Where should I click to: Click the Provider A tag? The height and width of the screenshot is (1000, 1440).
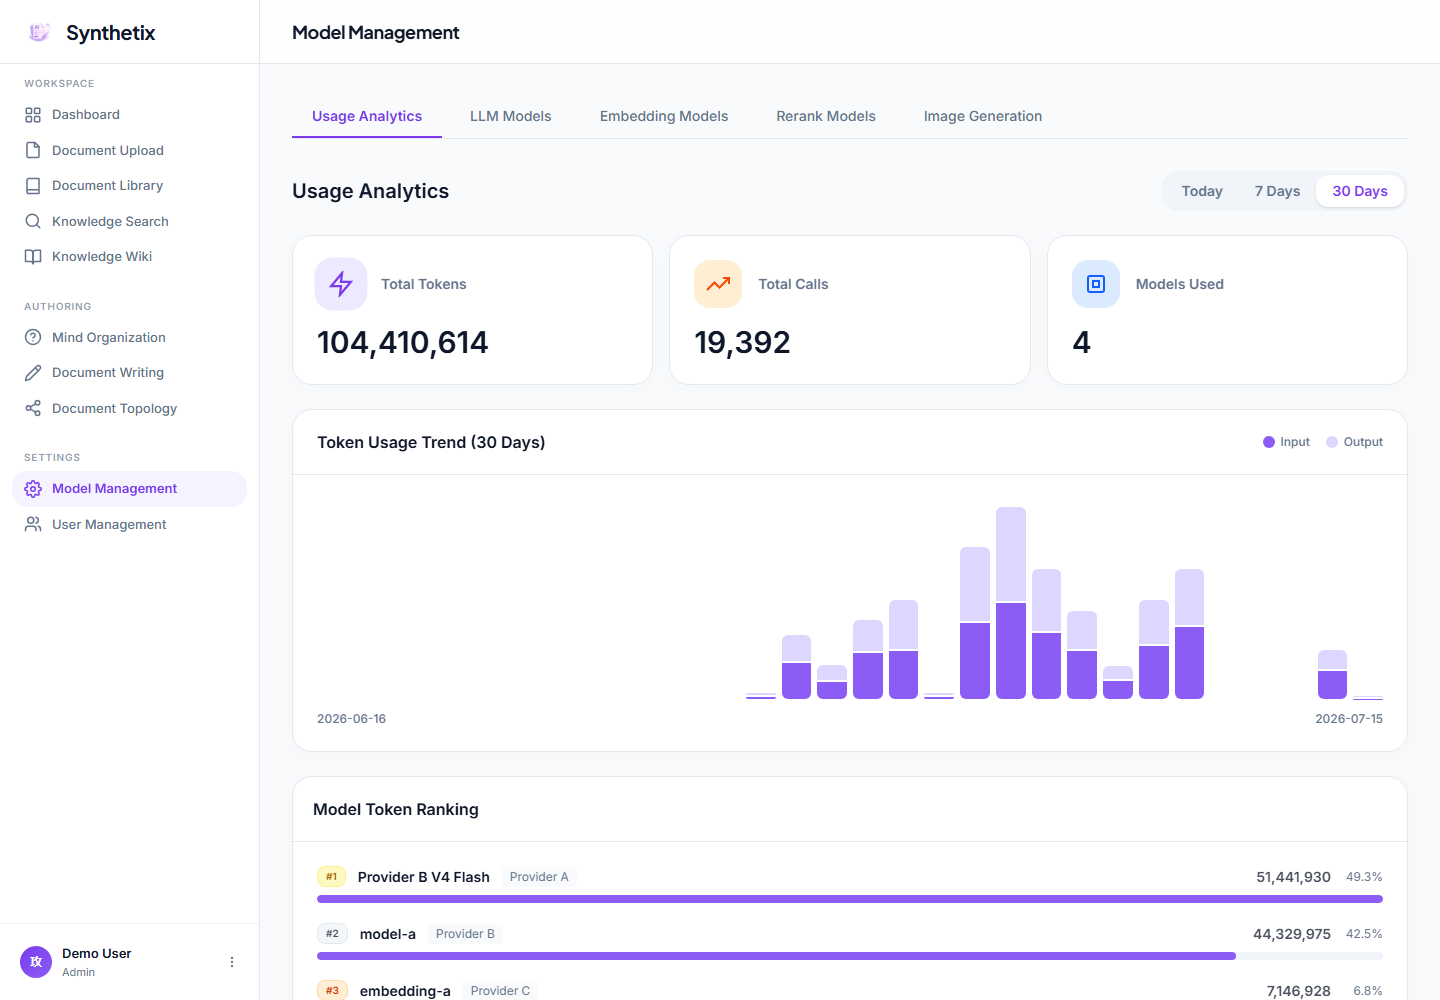(x=539, y=877)
